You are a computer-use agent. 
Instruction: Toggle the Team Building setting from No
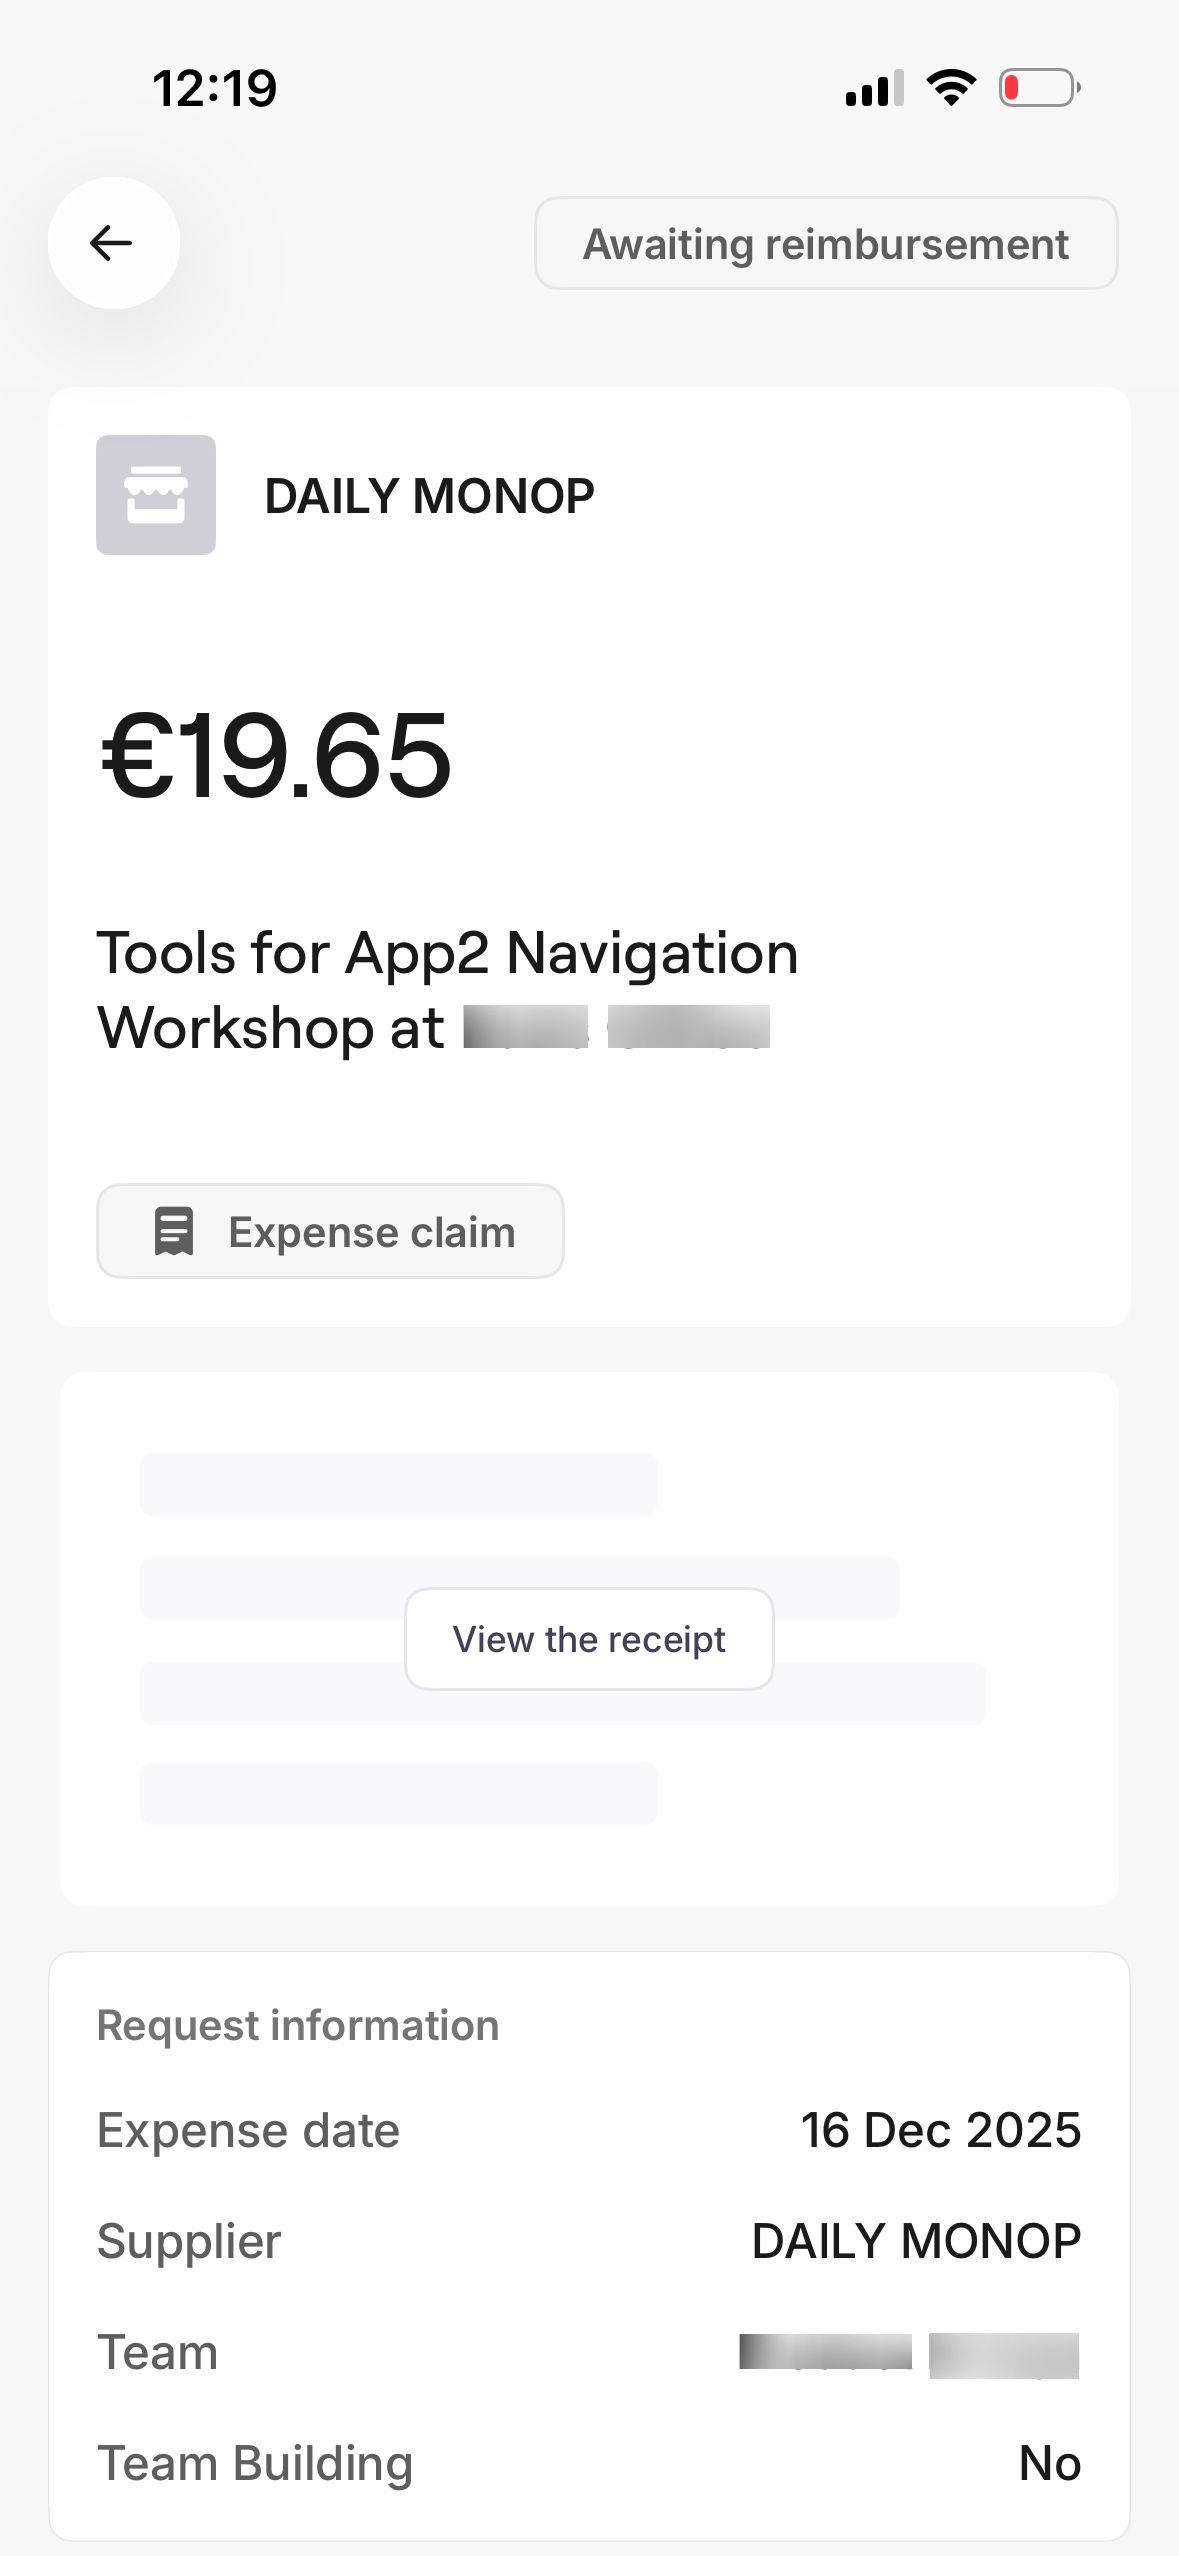(x=1048, y=2462)
